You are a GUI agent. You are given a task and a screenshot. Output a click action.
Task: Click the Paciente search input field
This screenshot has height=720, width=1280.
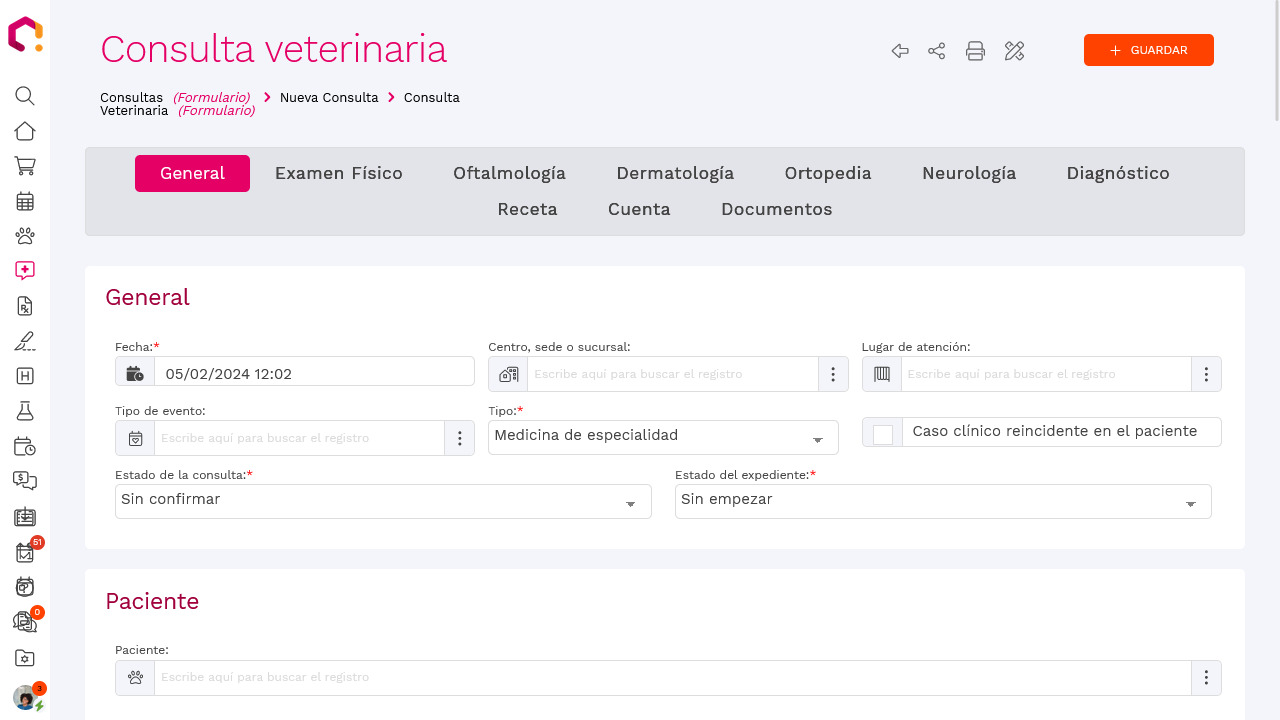click(x=600, y=677)
